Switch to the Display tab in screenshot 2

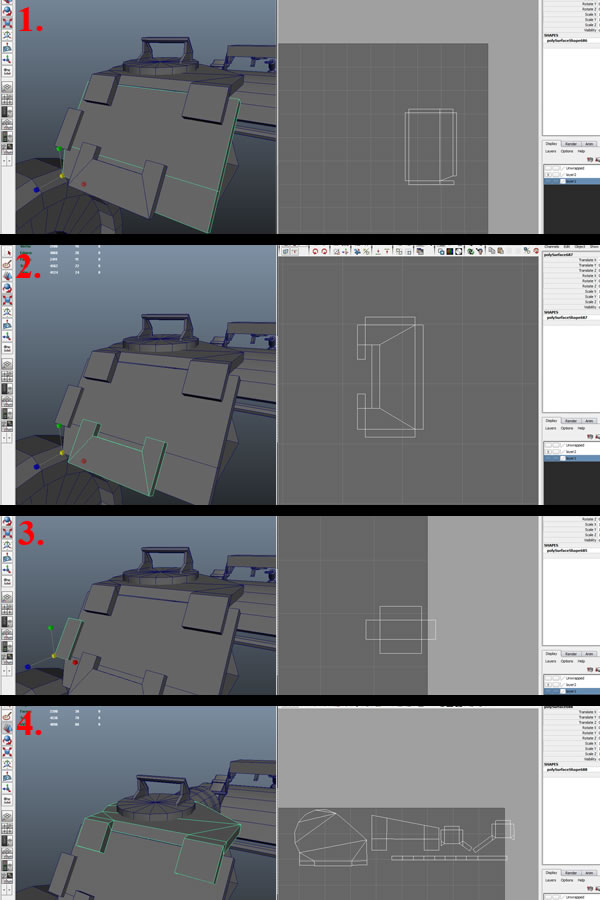click(x=551, y=421)
